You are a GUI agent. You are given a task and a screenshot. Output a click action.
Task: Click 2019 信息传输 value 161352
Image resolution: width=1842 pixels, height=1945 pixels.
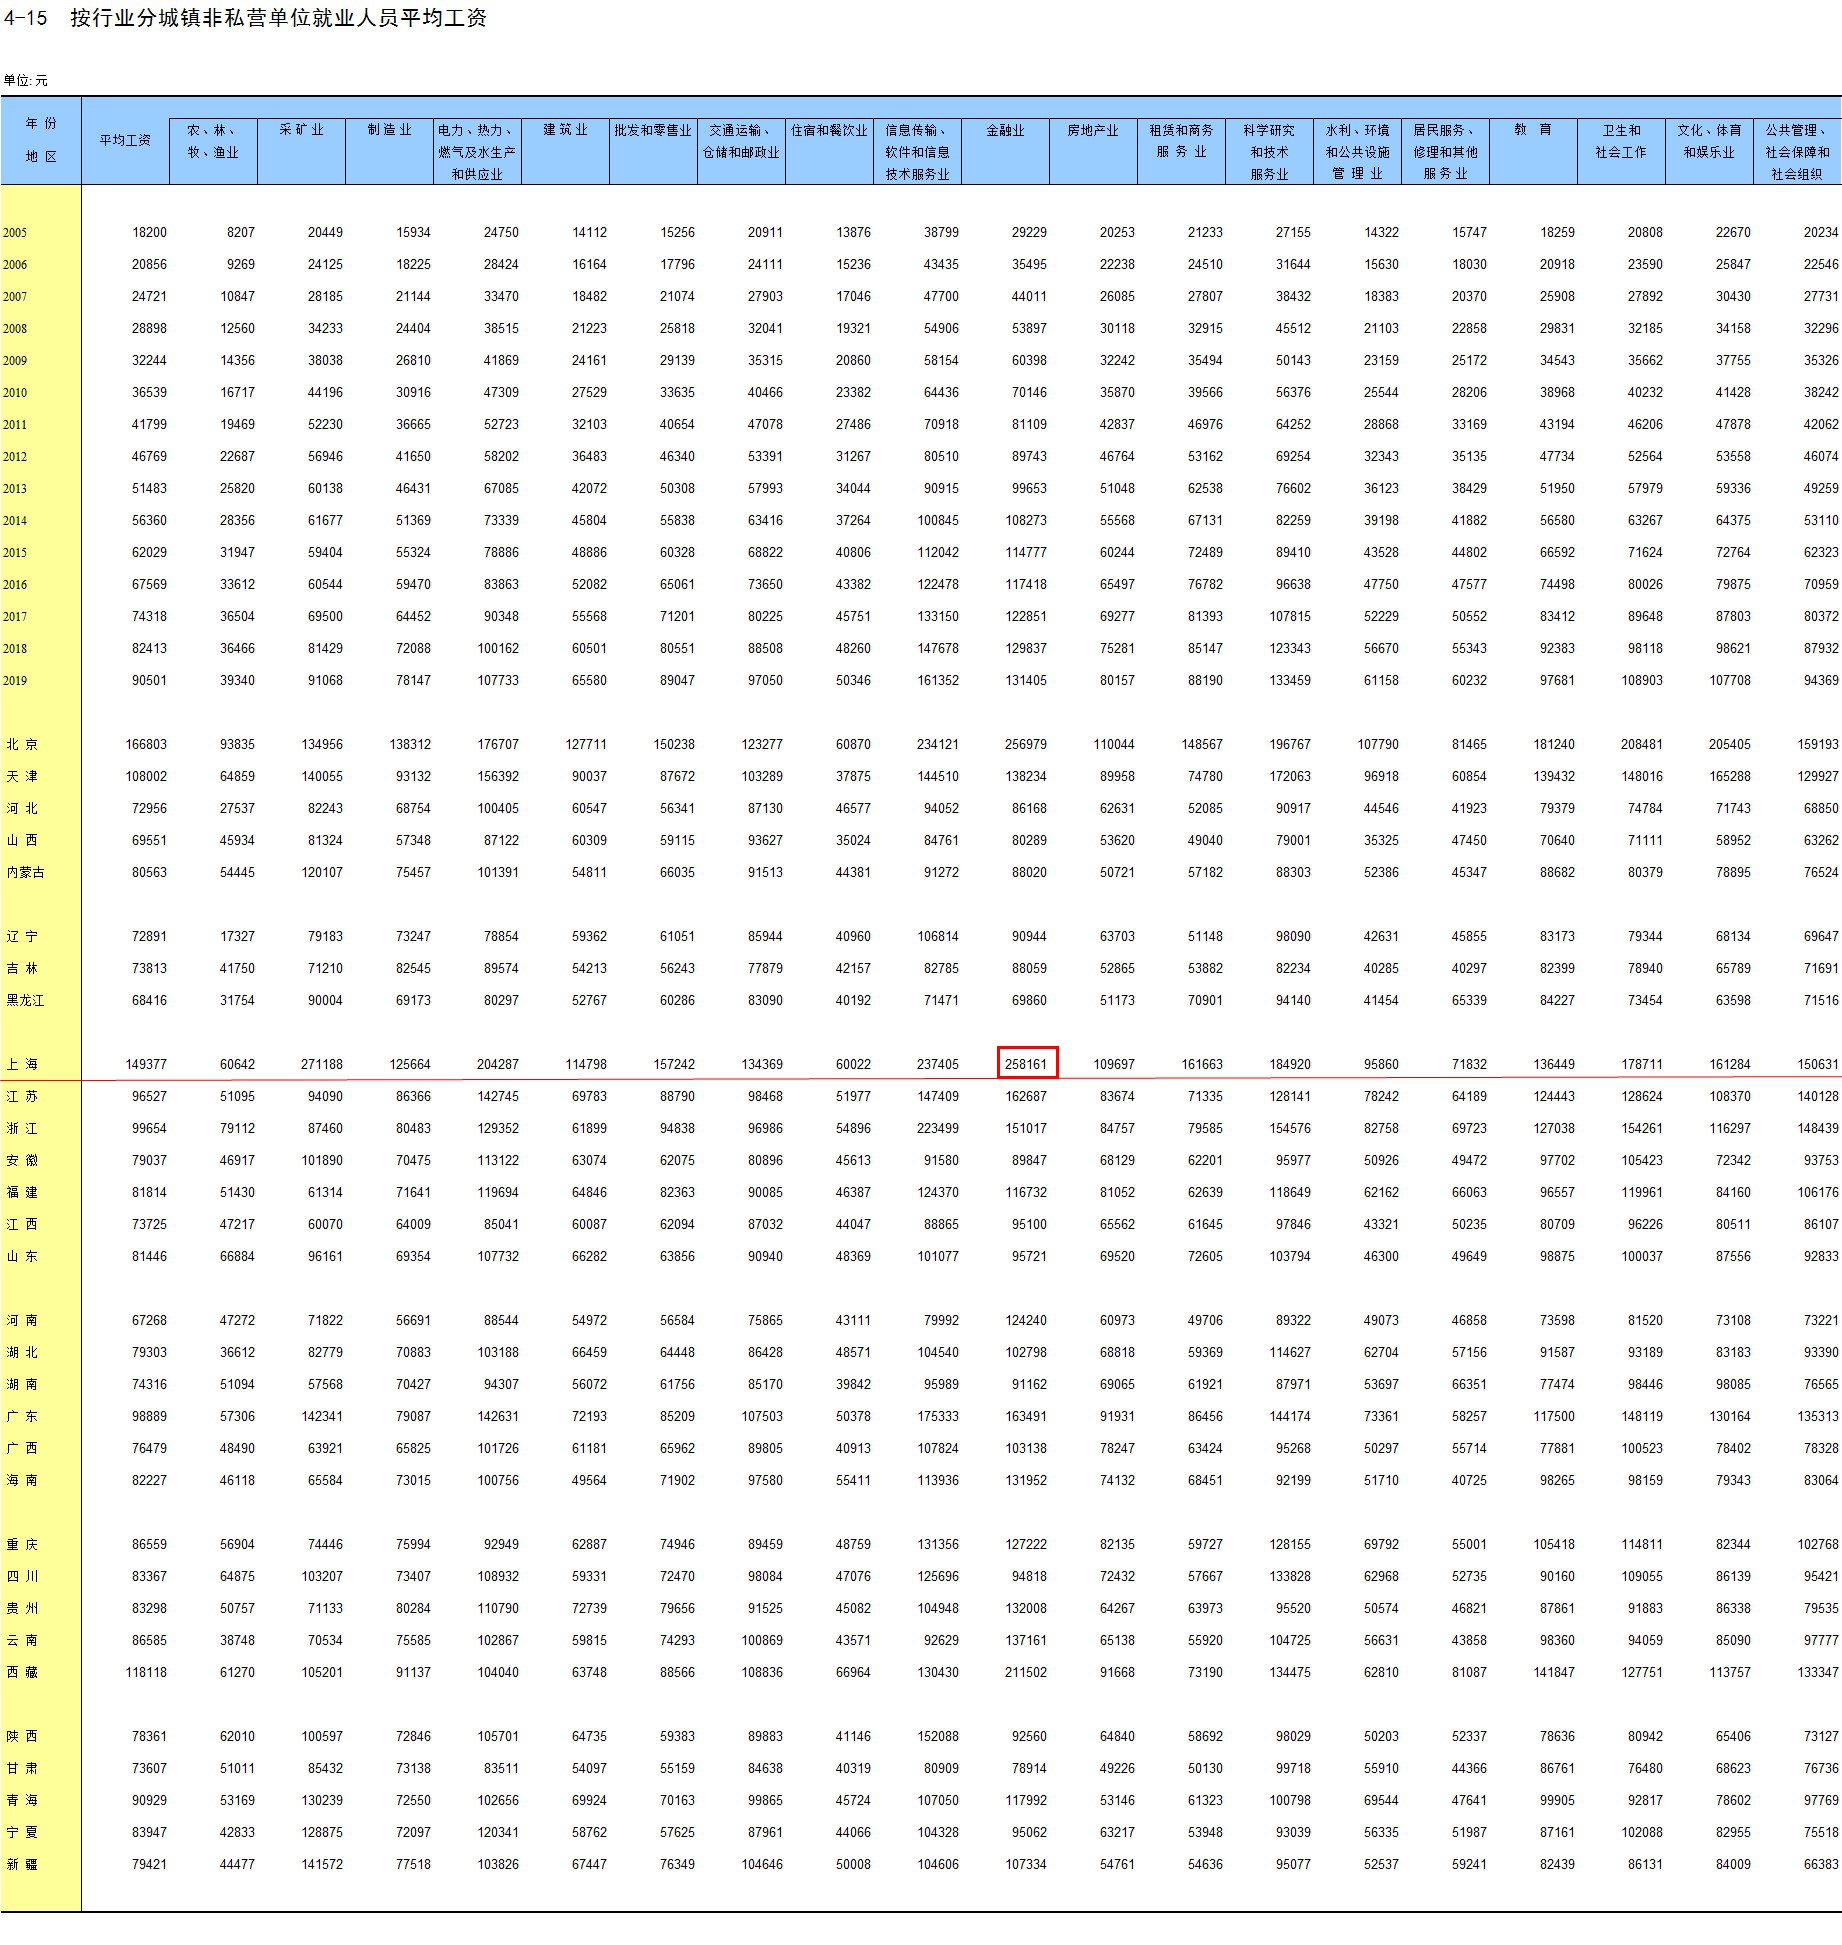tap(938, 681)
